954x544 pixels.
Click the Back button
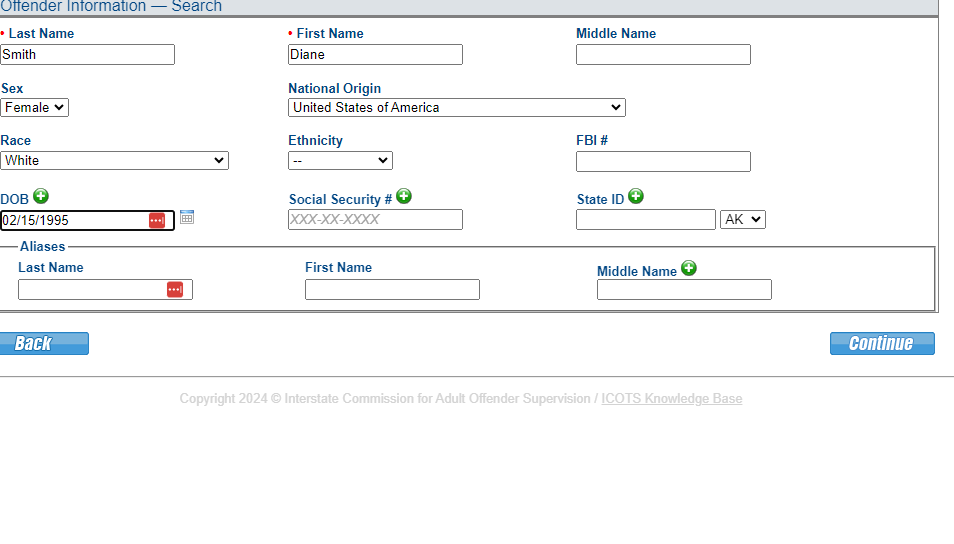[44, 344]
